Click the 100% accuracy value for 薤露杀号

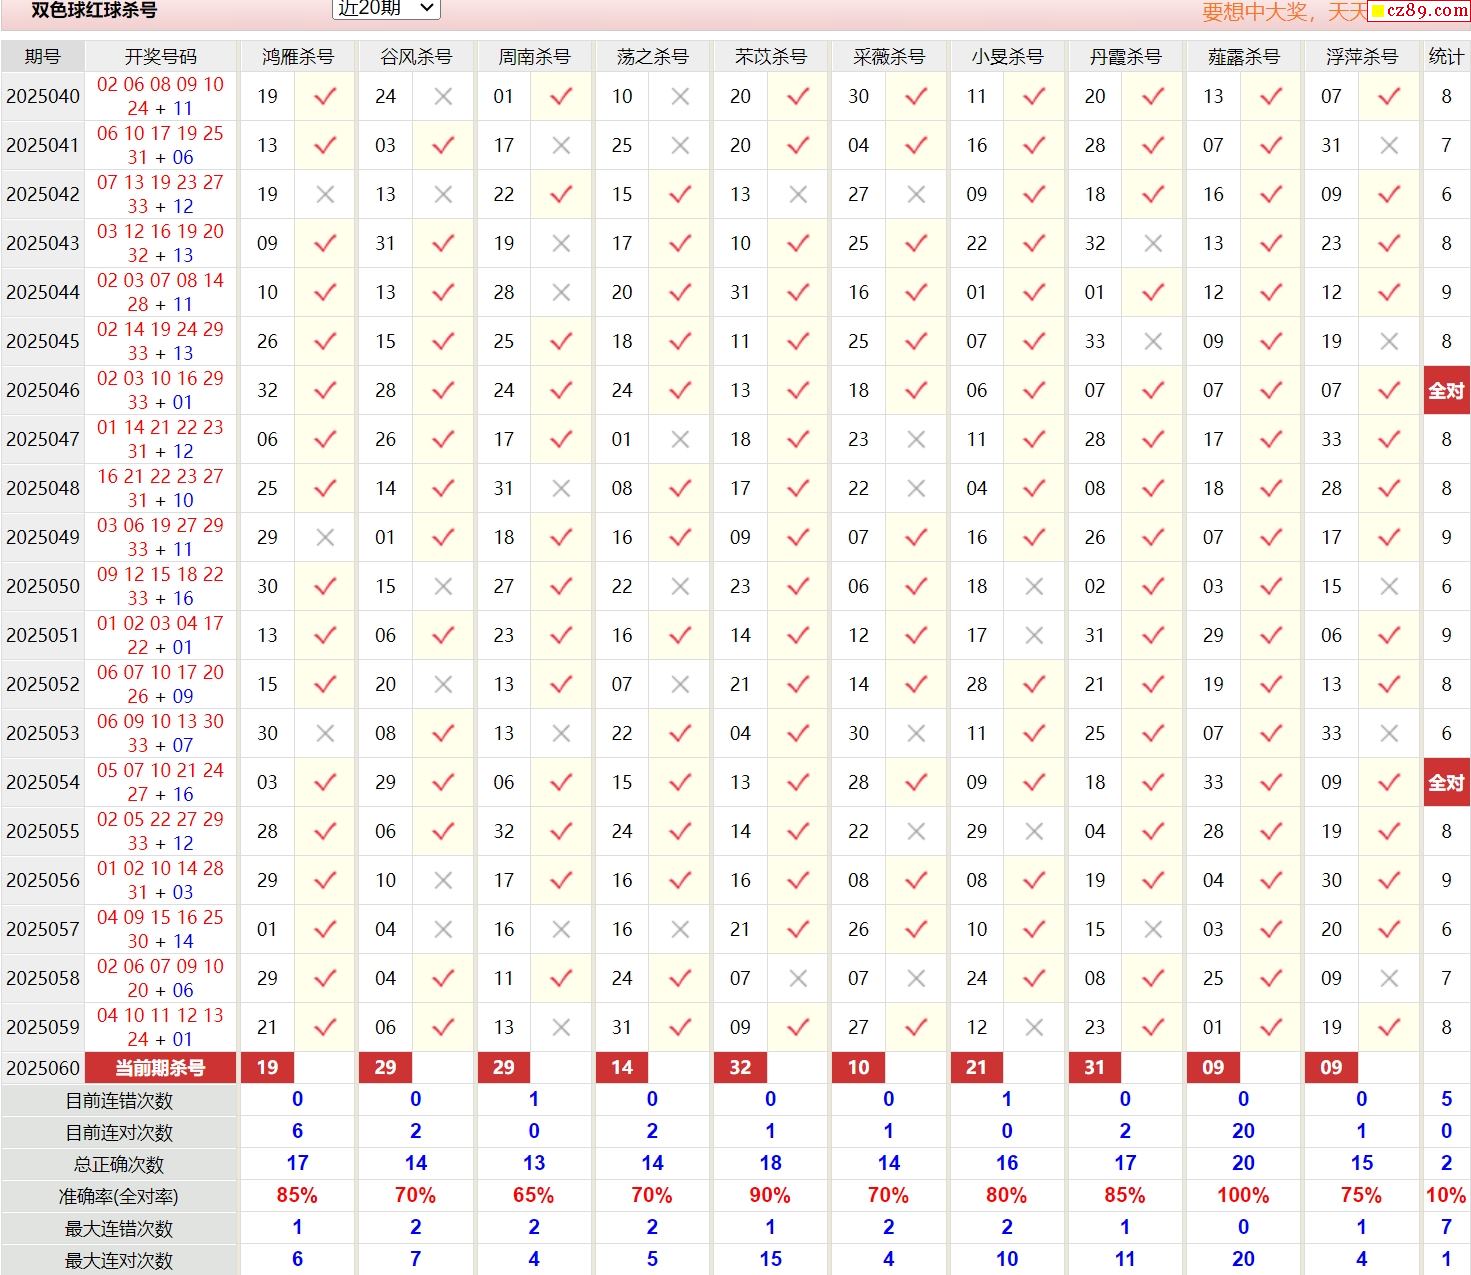point(1243,1196)
